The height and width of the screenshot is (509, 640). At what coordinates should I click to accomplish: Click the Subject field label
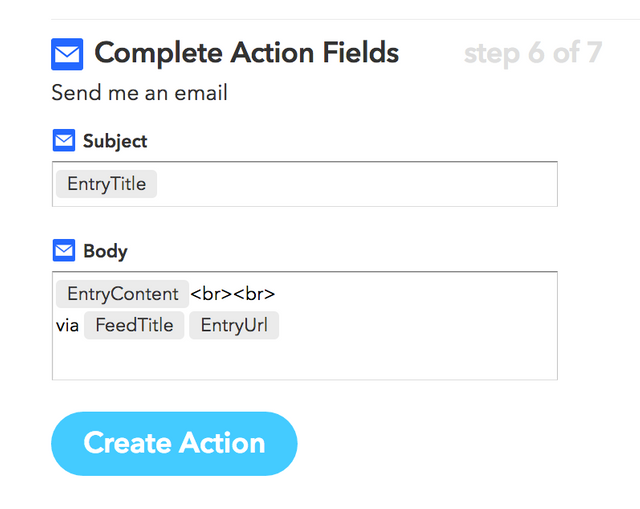(x=115, y=141)
